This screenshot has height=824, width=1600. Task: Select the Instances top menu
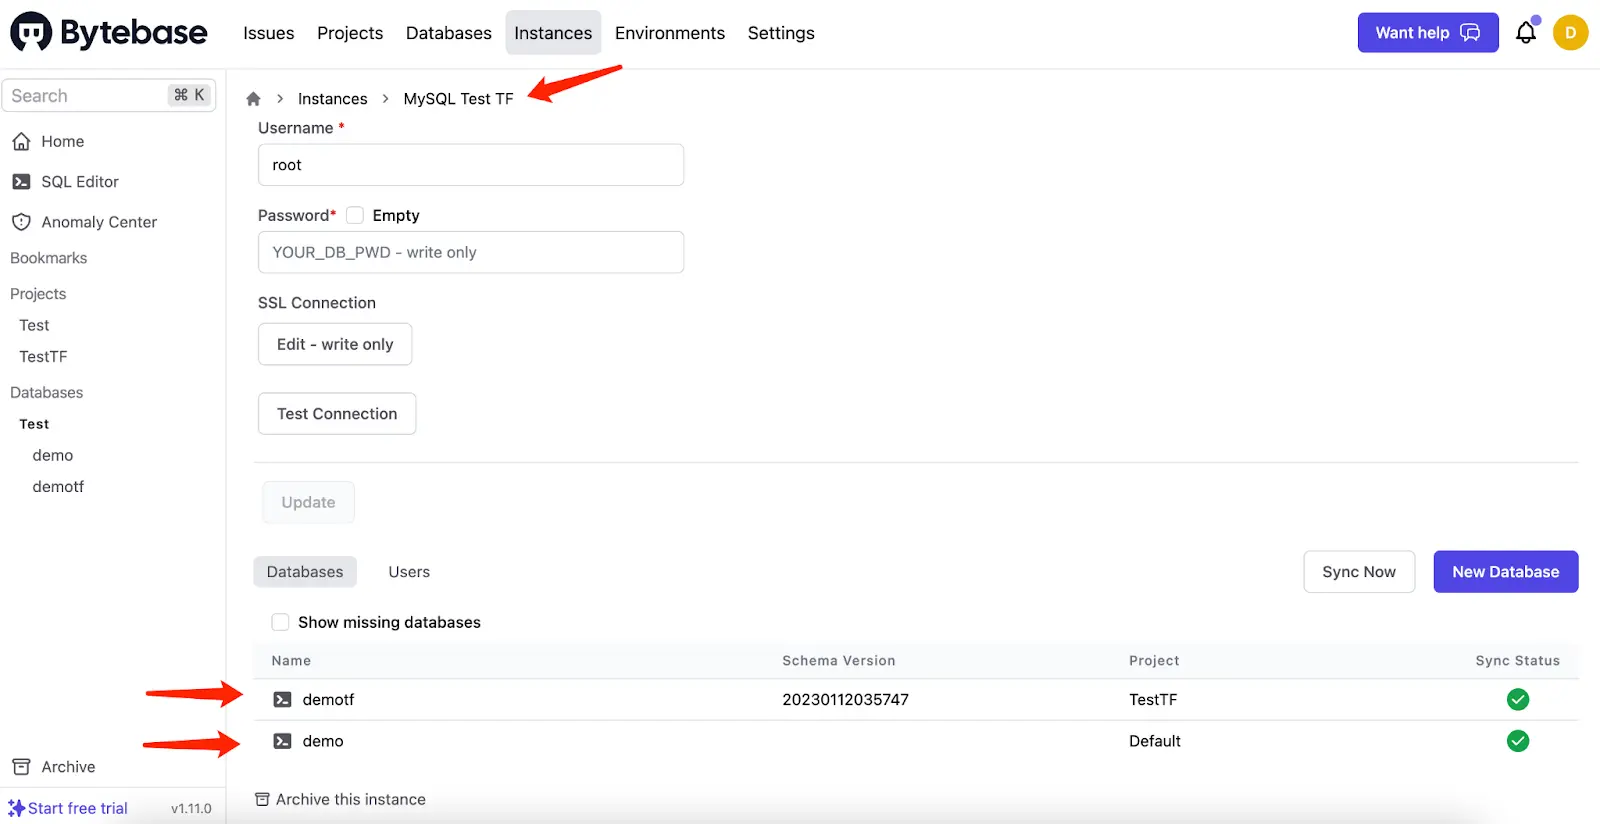(x=553, y=33)
